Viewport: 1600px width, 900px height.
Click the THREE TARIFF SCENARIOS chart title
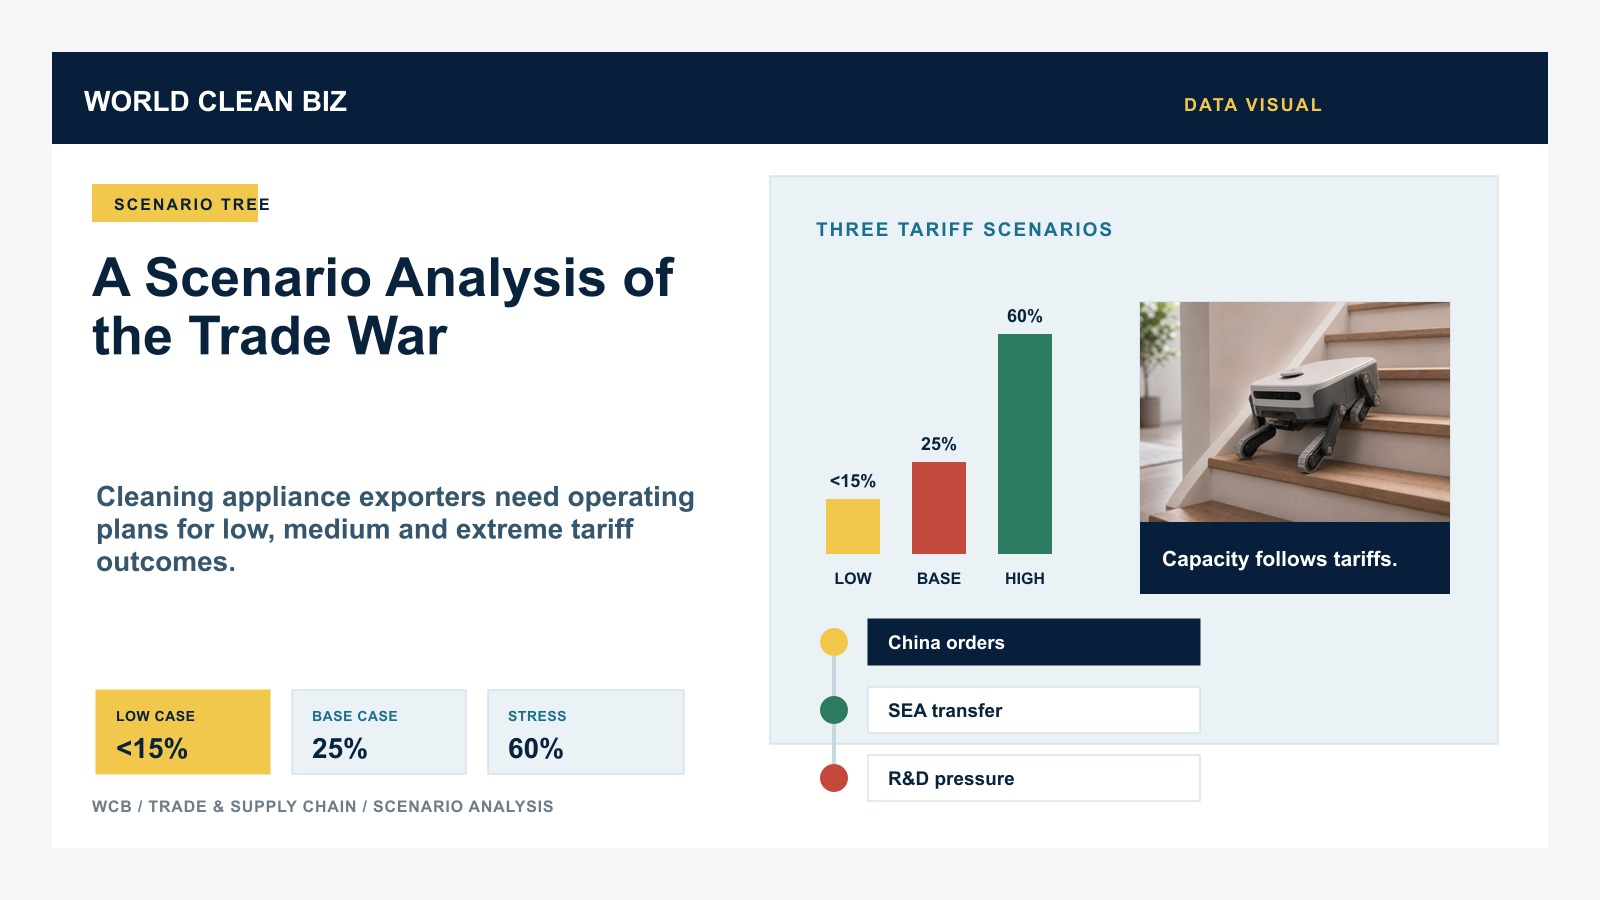pyautogui.click(x=964, y=229)
